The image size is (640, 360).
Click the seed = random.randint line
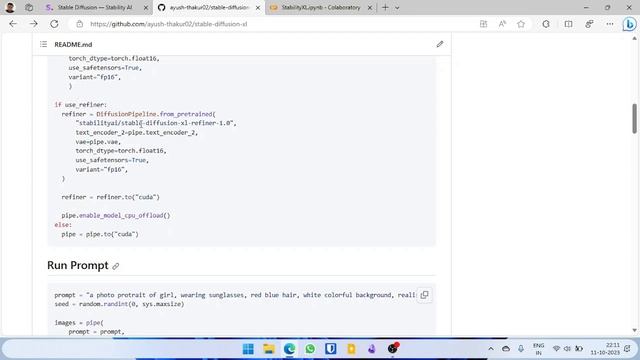[x=119, y=304]
